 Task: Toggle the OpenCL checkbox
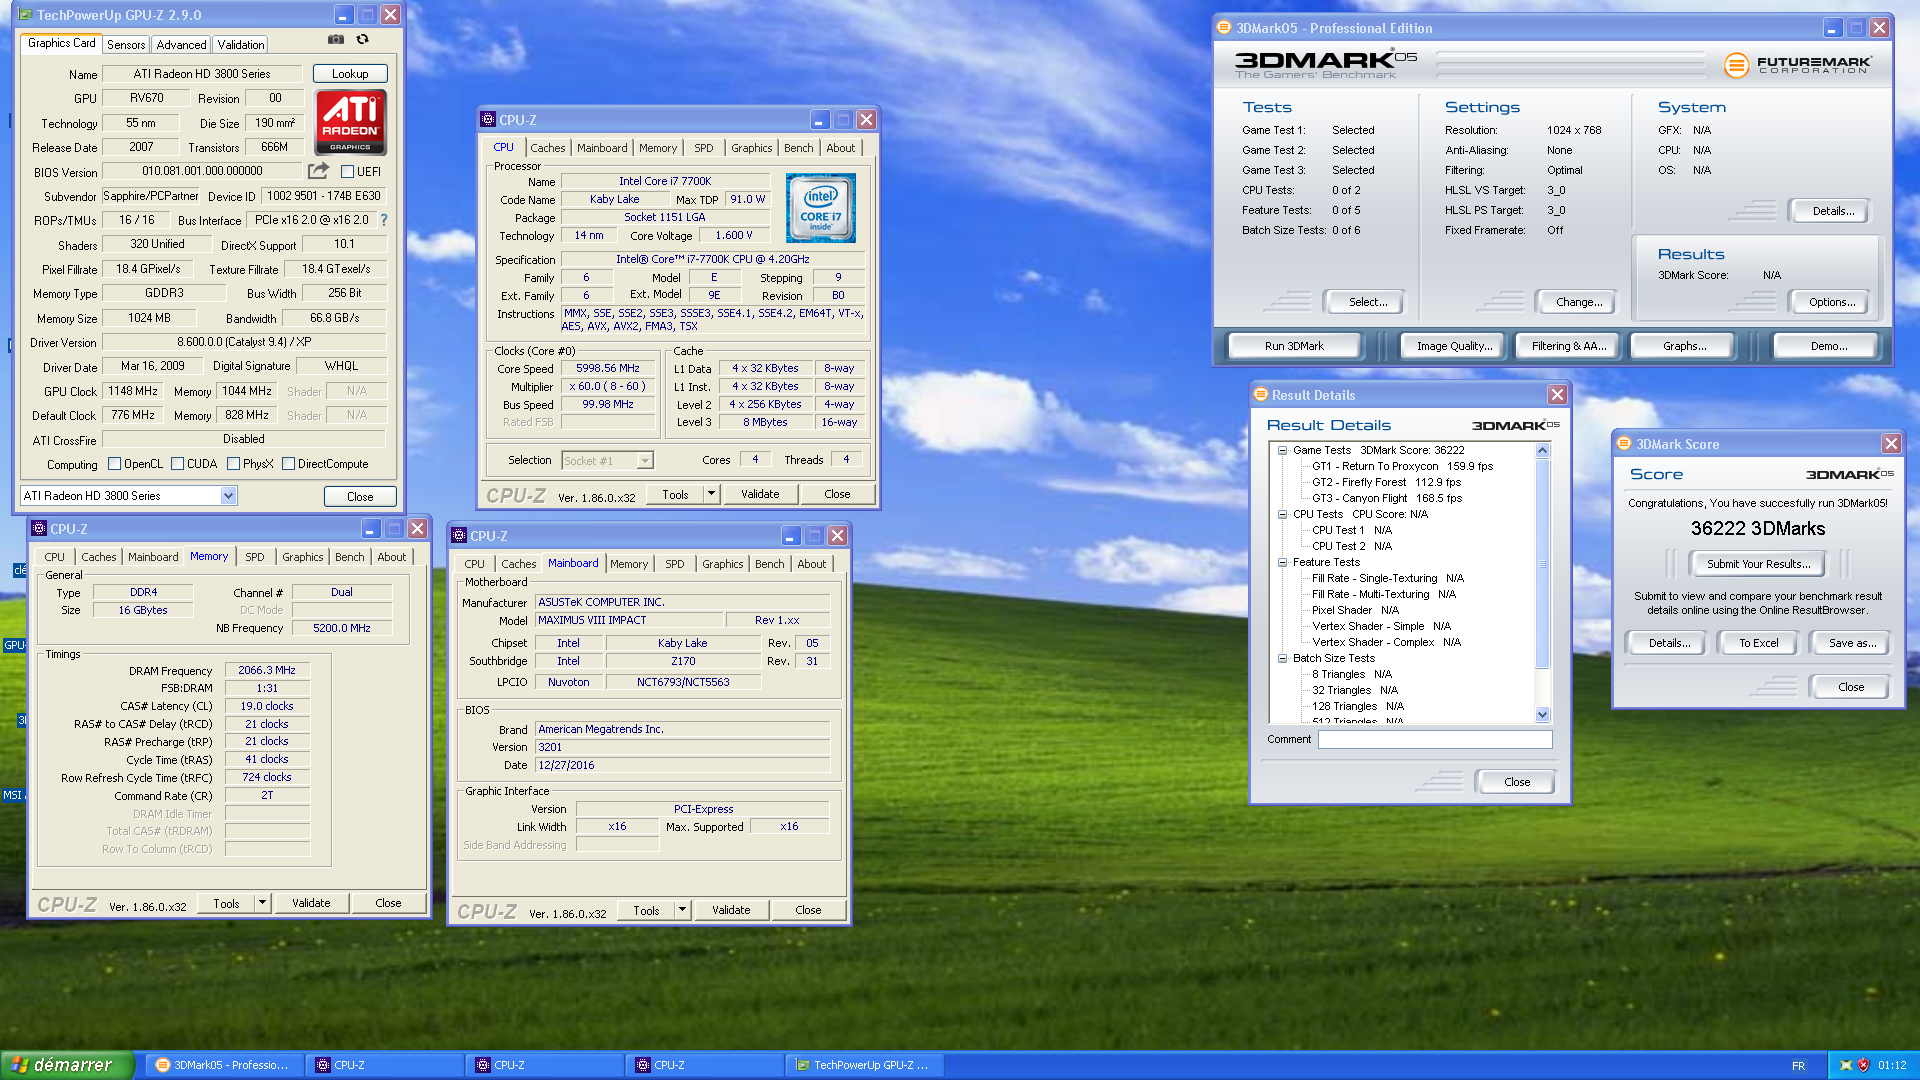click(114, 464)
